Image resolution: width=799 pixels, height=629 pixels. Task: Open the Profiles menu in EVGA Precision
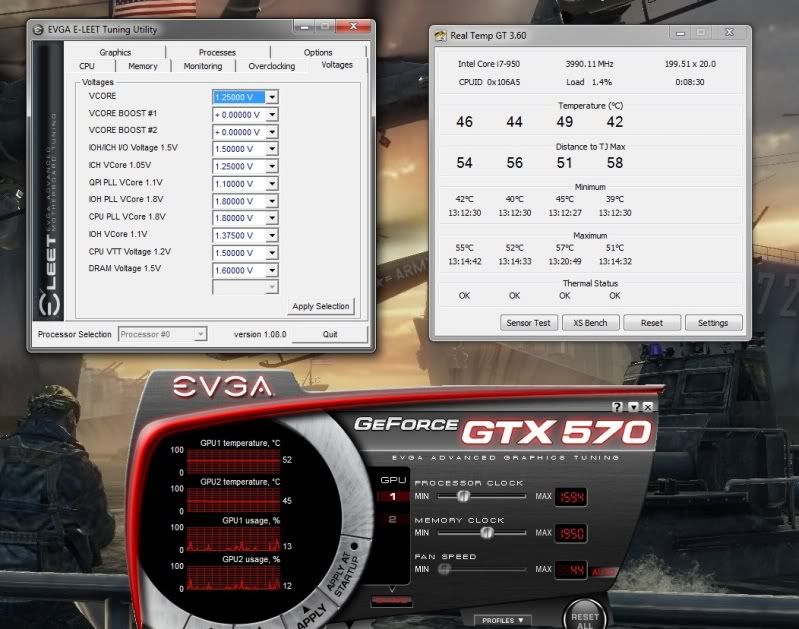502,620
